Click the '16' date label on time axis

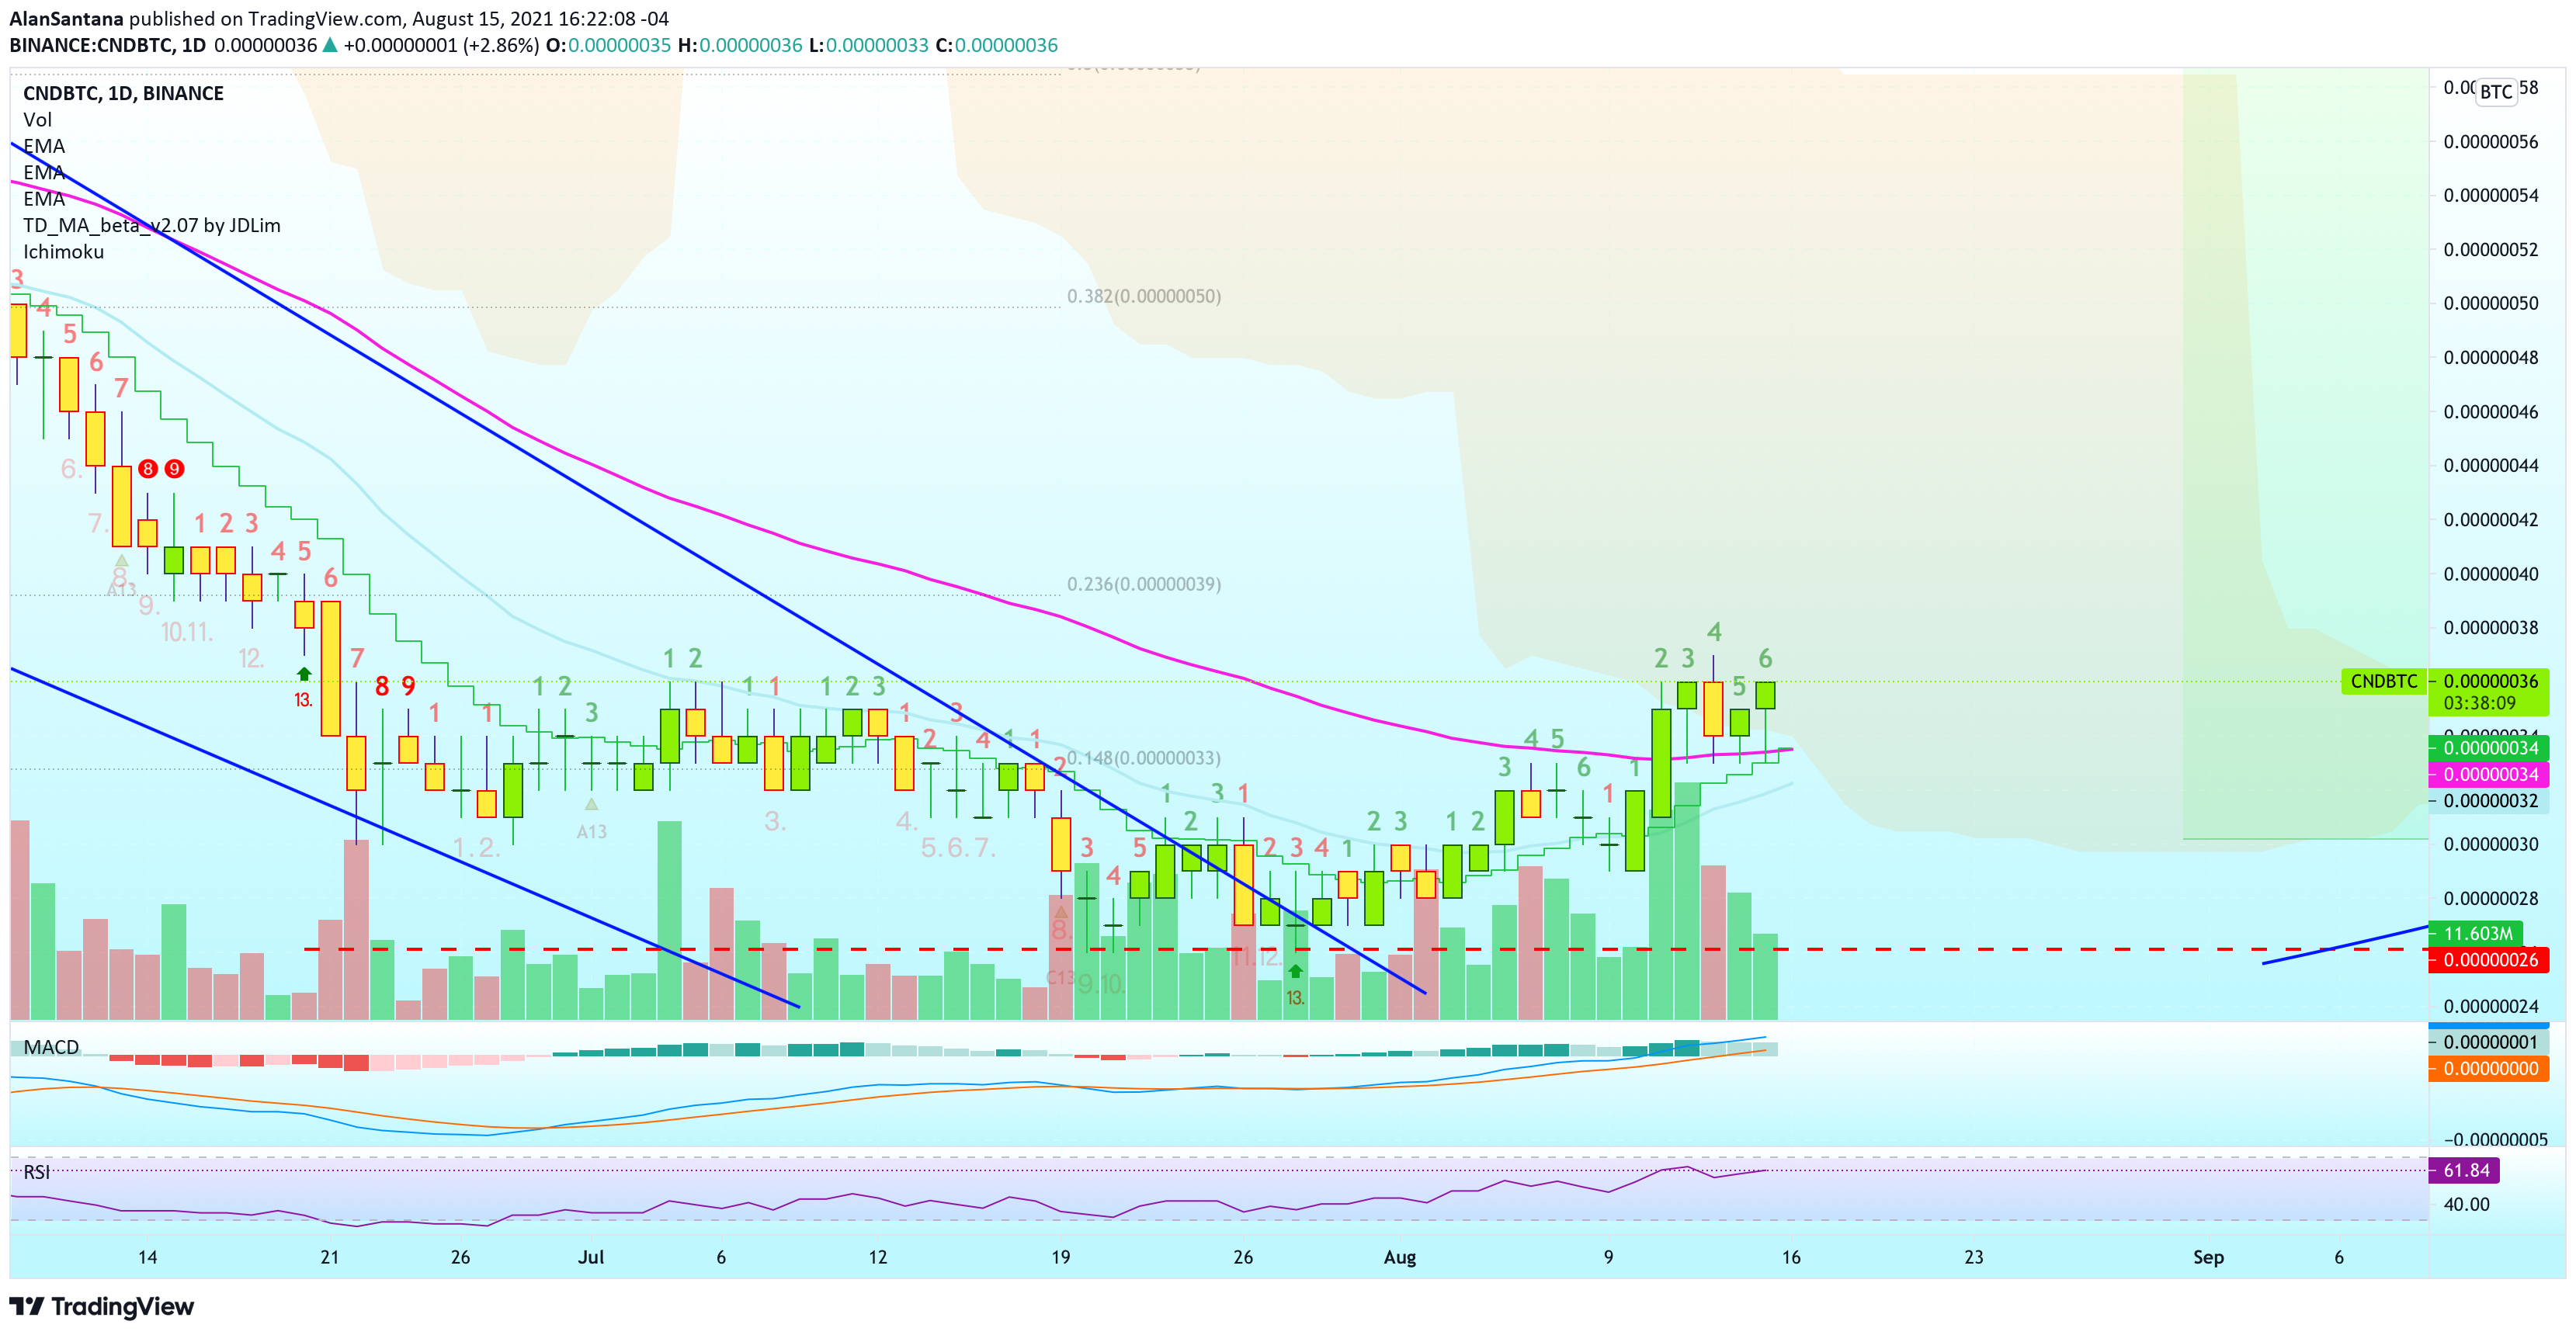pos(1791,1257)
